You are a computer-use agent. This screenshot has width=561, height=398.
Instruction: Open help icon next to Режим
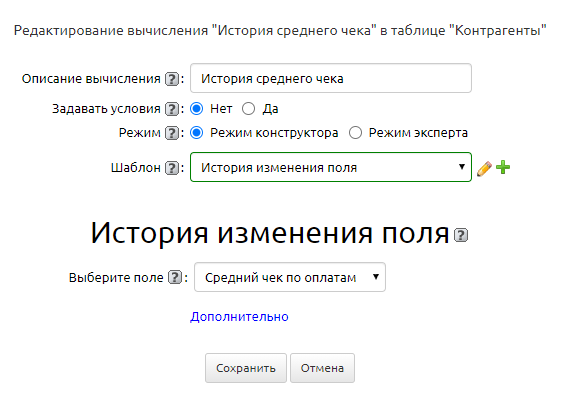coord(172,133)
